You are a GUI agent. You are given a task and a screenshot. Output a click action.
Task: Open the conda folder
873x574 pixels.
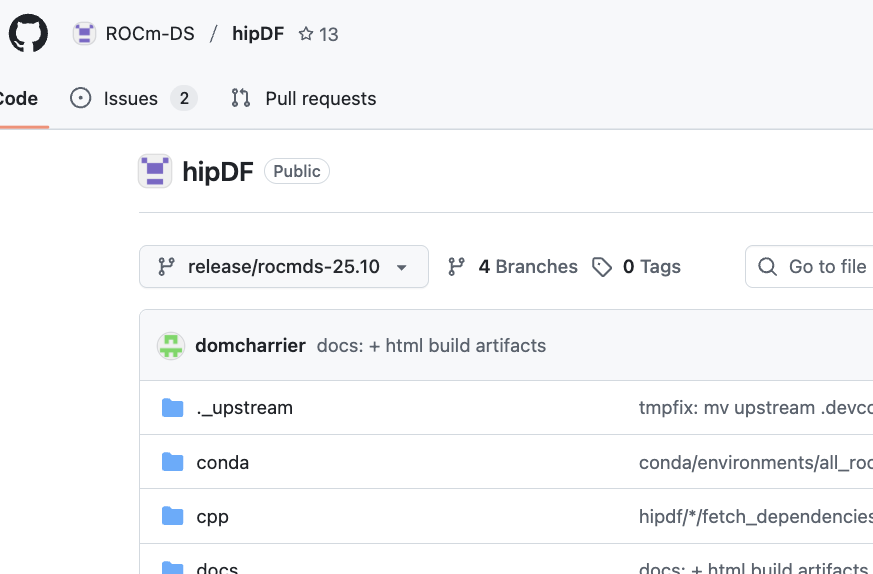[x=223, y=463]
